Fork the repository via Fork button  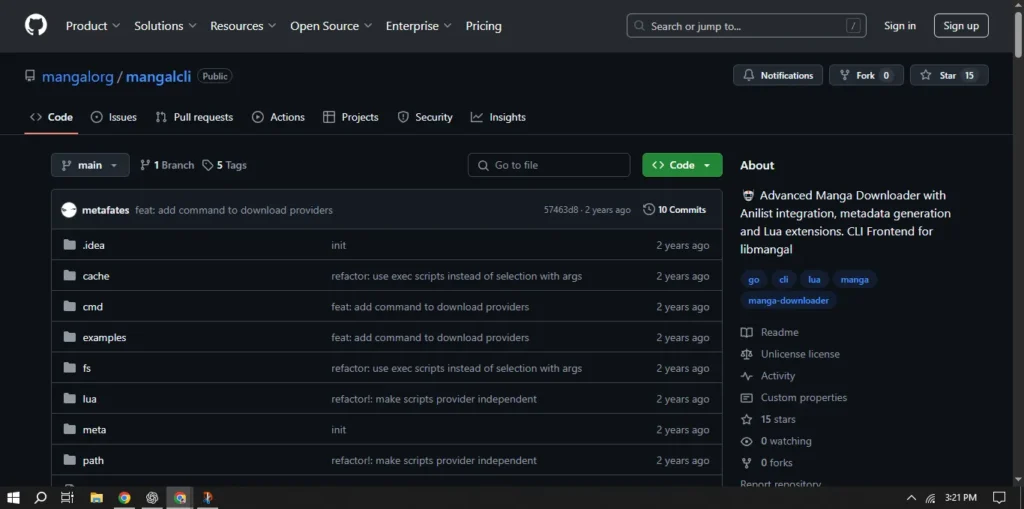tap(865, 76)
